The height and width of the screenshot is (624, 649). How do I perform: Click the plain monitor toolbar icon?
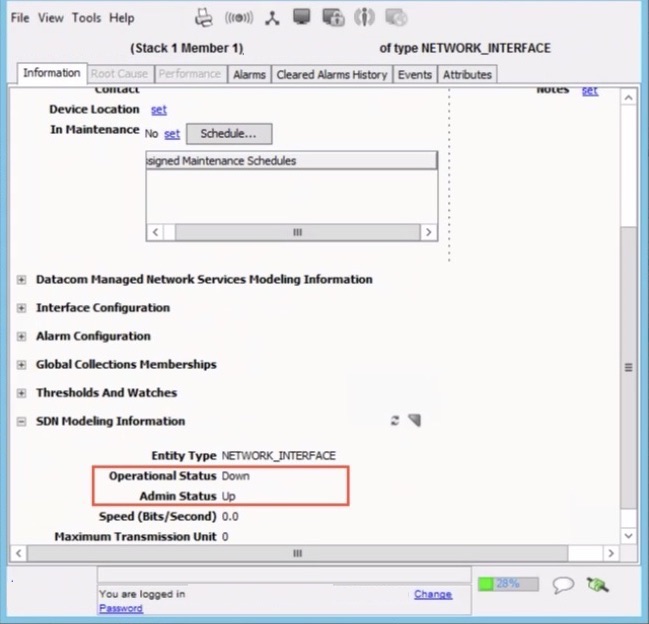click(x=301, y=17)
